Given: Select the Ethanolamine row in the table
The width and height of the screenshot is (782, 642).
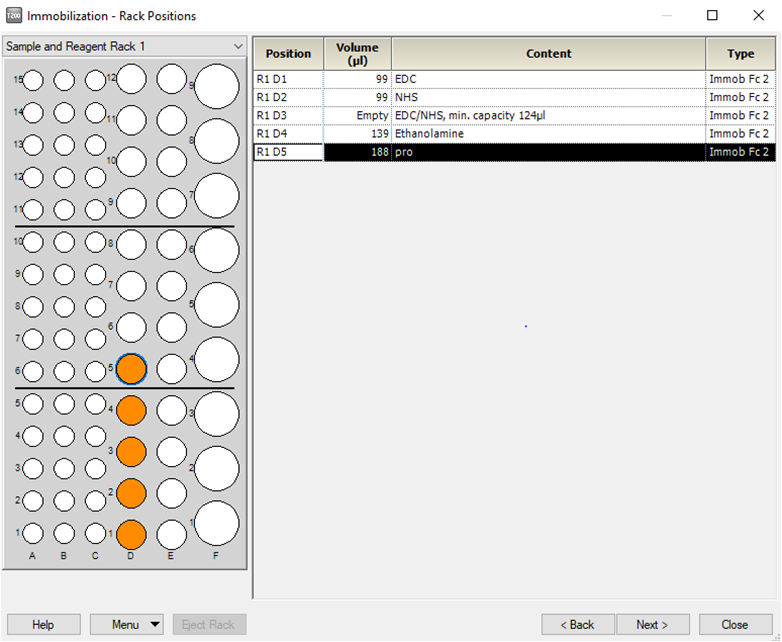Looking at the screenshot, I should click(x=514, y=134).
